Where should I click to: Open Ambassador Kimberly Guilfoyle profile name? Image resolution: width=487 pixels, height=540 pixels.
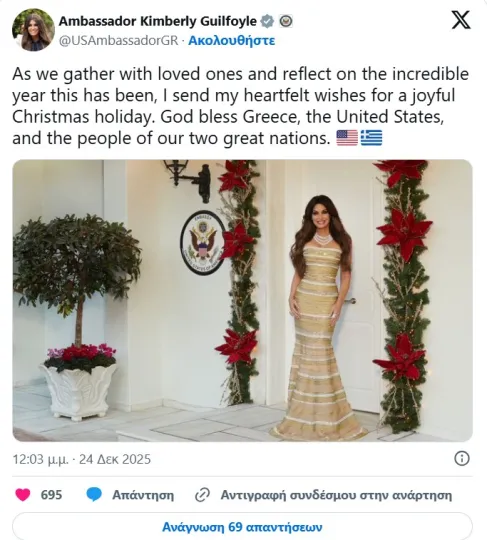click(157, 21)
